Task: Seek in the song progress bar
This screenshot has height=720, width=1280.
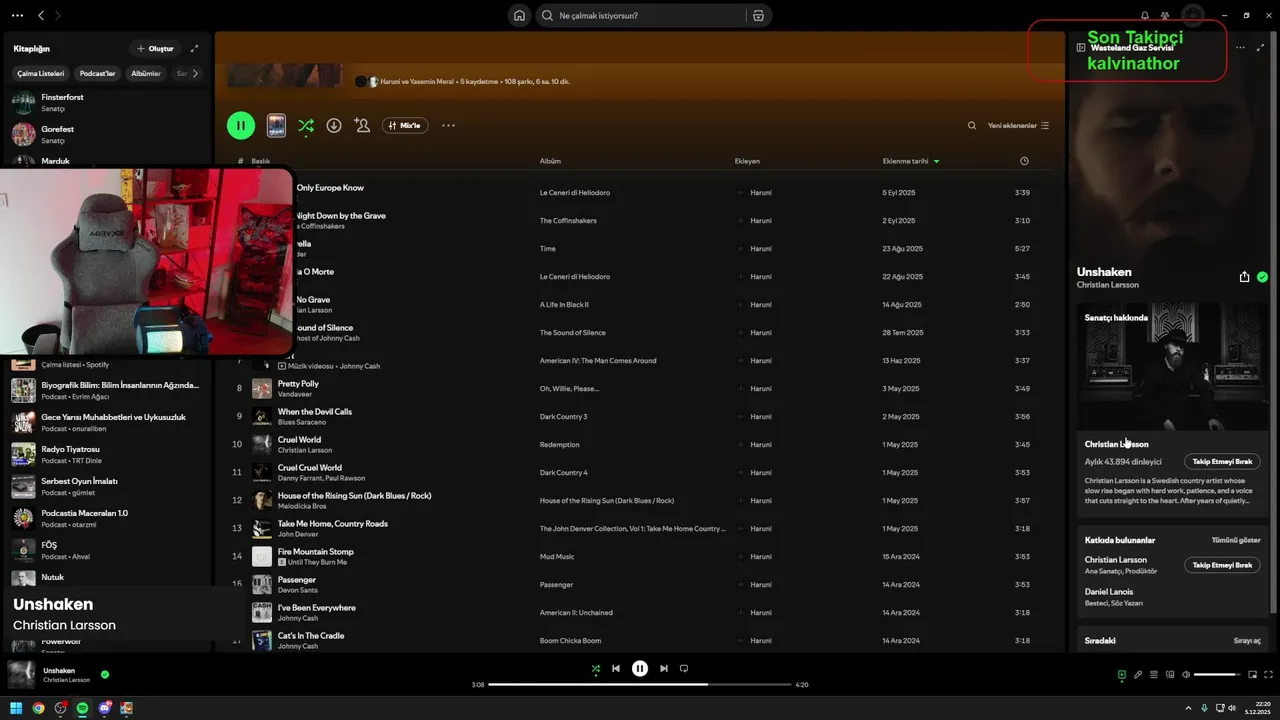Action: click(640, 685)
